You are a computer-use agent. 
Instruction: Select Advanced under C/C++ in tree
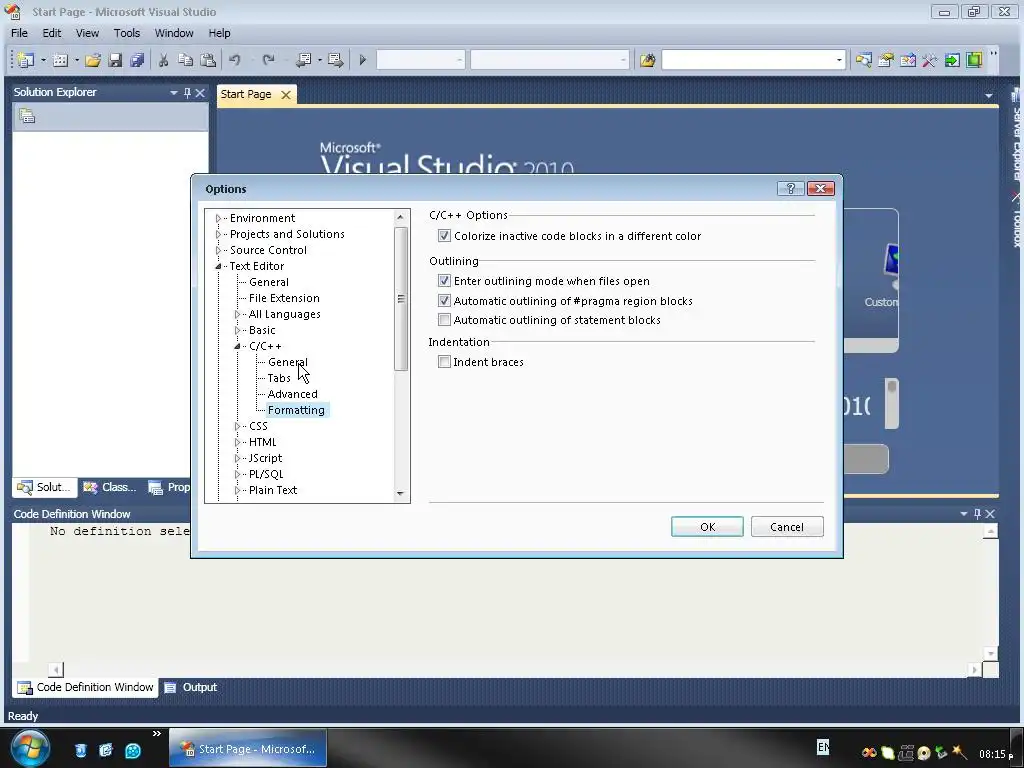(293, 394)
